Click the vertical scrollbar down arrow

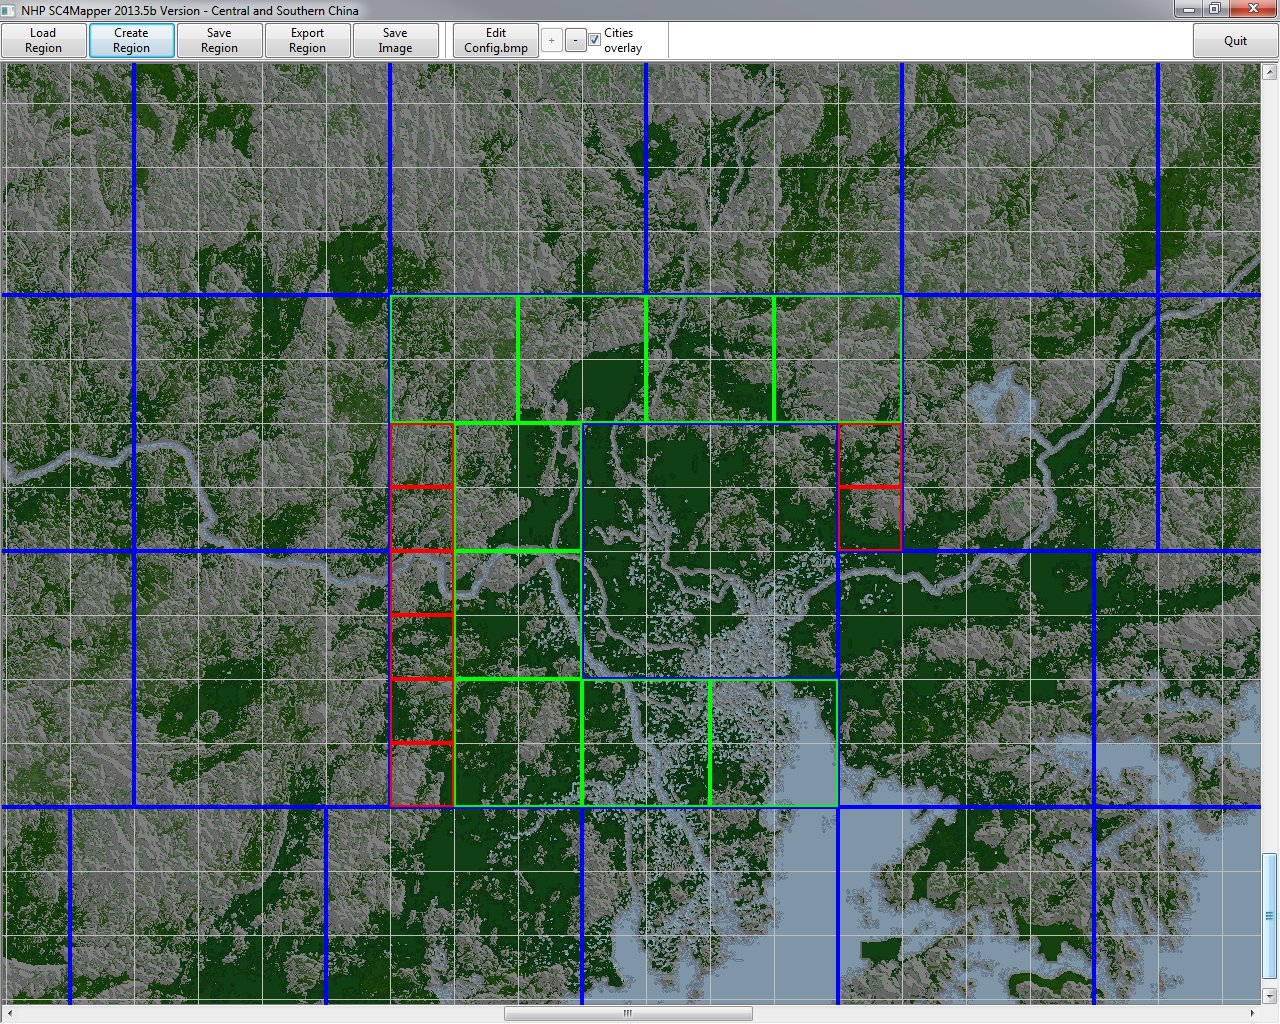click(1270, 995)
